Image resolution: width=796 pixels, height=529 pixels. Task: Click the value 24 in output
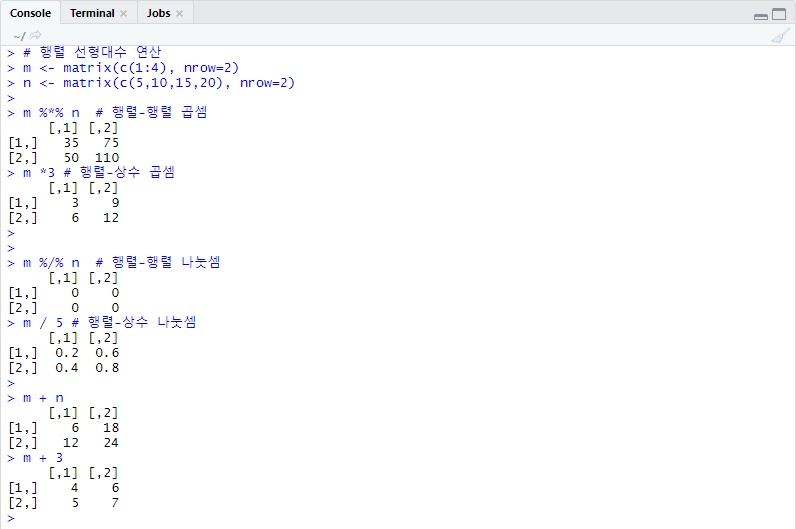[x=111, y=443]
